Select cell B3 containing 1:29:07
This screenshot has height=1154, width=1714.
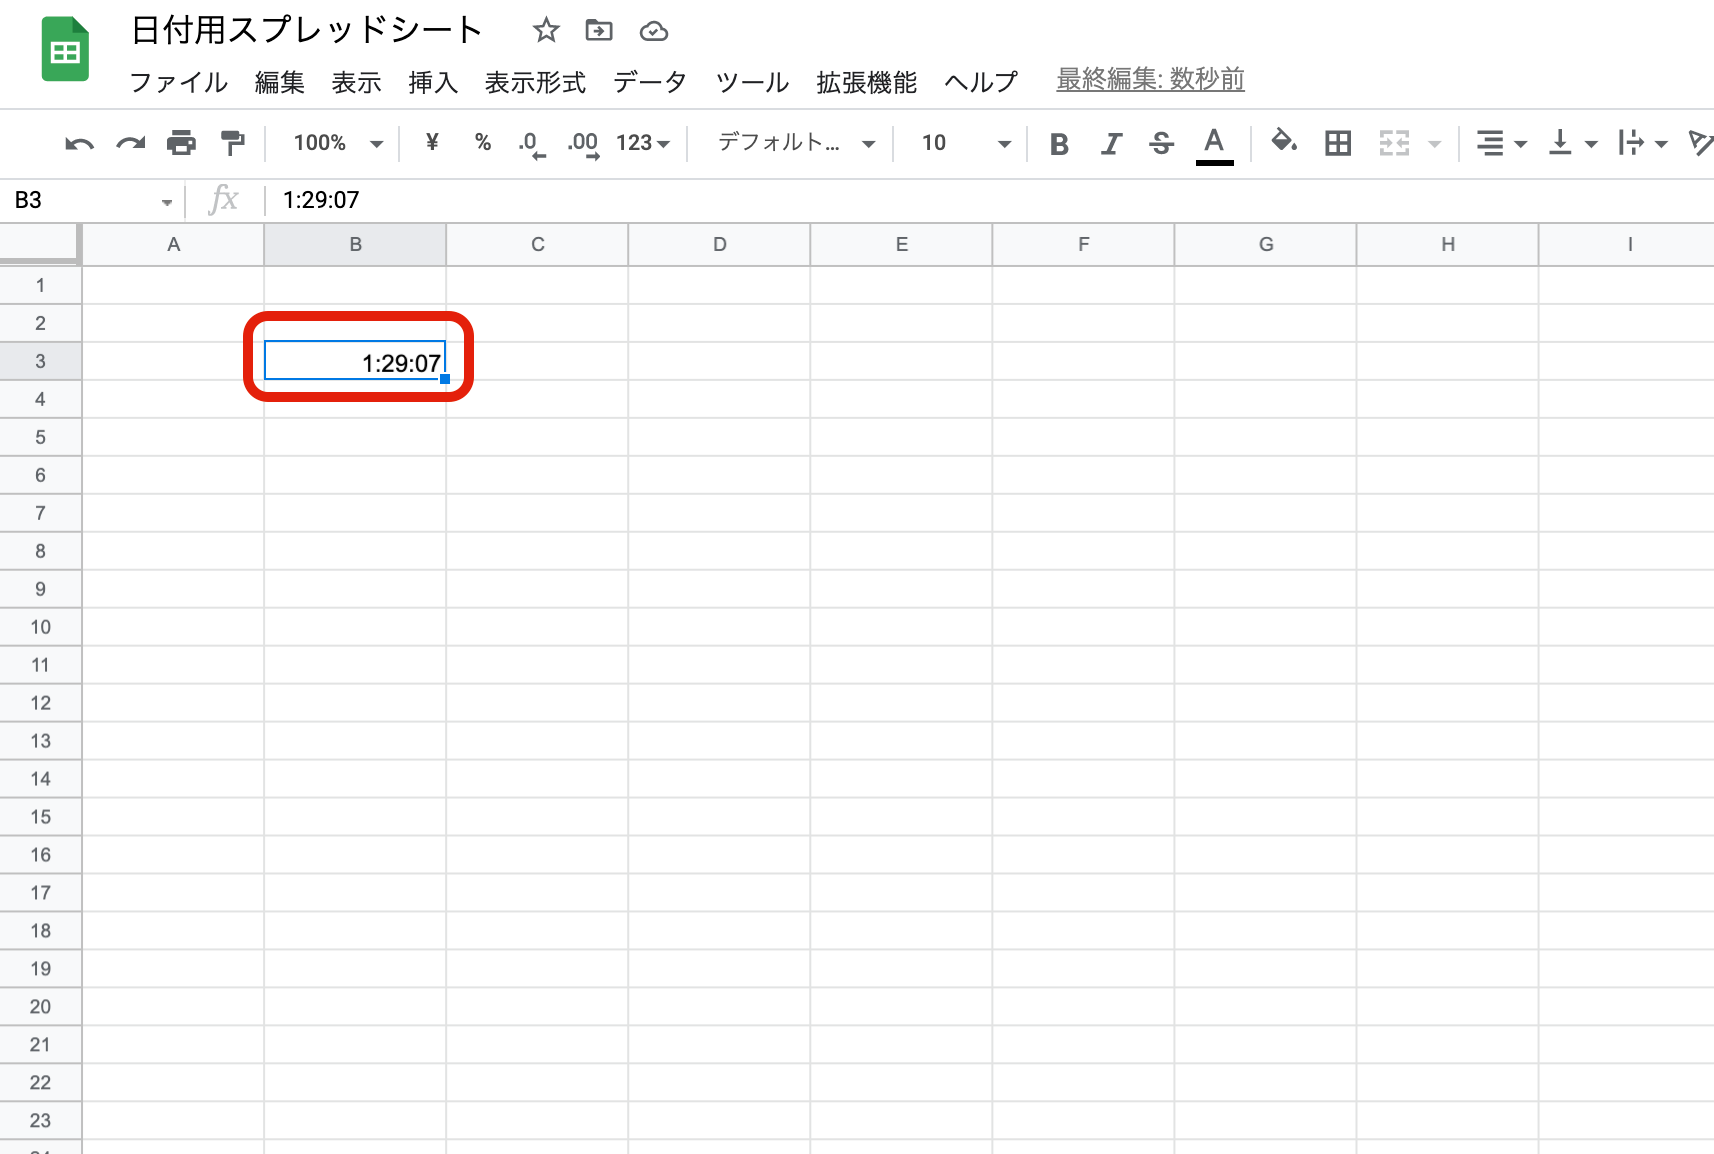point(355,361)
